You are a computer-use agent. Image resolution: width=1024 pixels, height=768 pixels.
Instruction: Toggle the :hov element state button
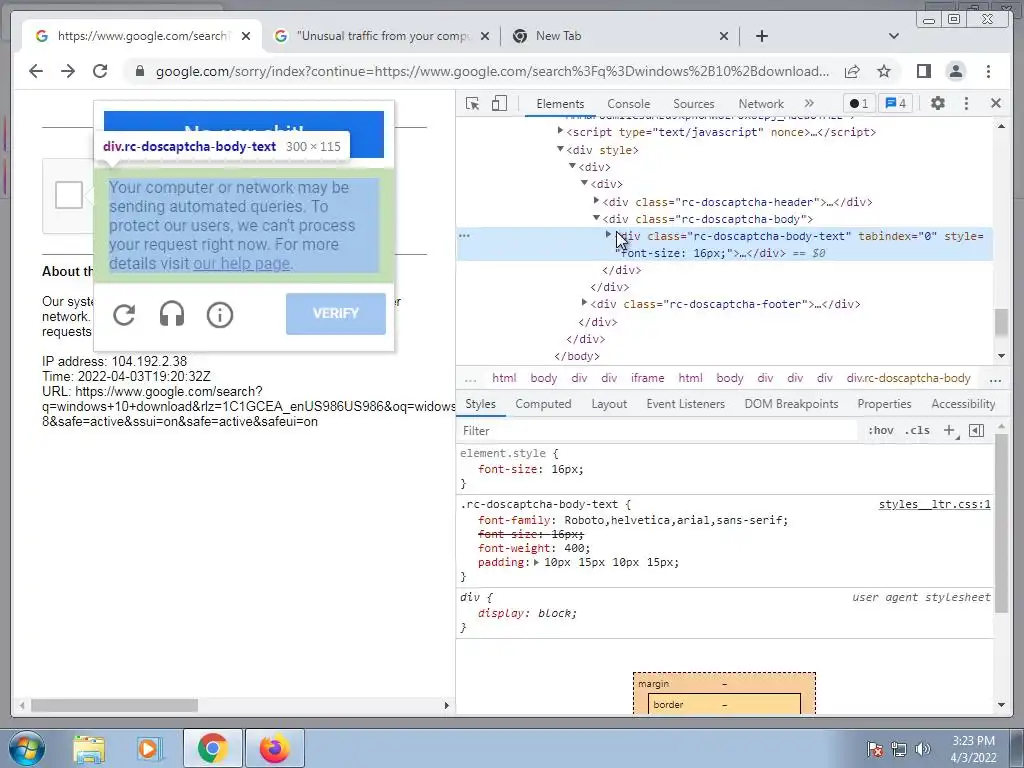click(880, 430)
